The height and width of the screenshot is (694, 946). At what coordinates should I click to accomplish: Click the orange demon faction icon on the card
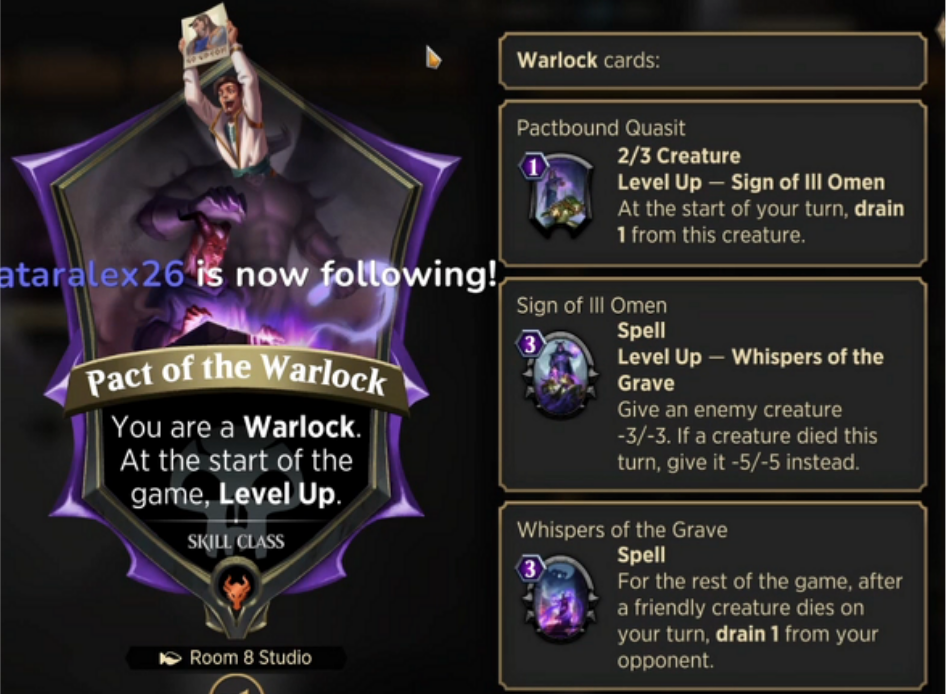pyautogui.click(x=236, y=590)
